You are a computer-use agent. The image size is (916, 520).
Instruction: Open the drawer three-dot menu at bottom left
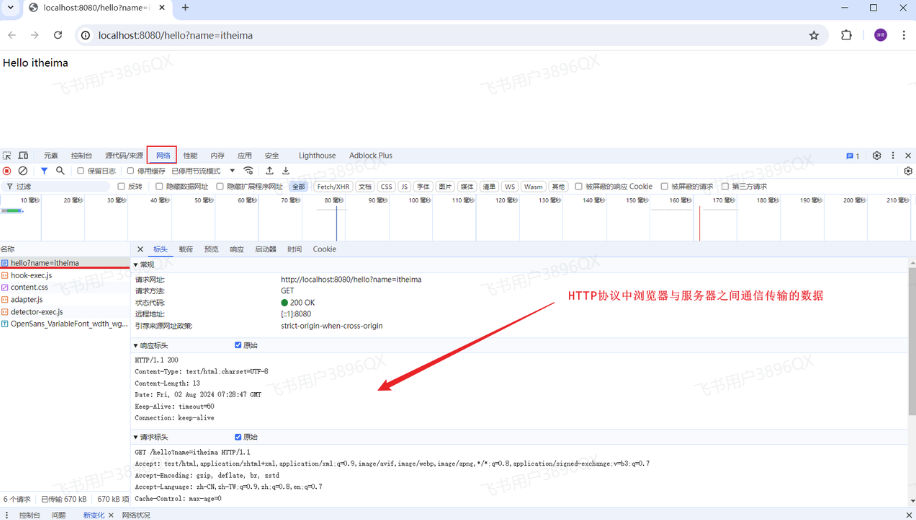(7, 515)
